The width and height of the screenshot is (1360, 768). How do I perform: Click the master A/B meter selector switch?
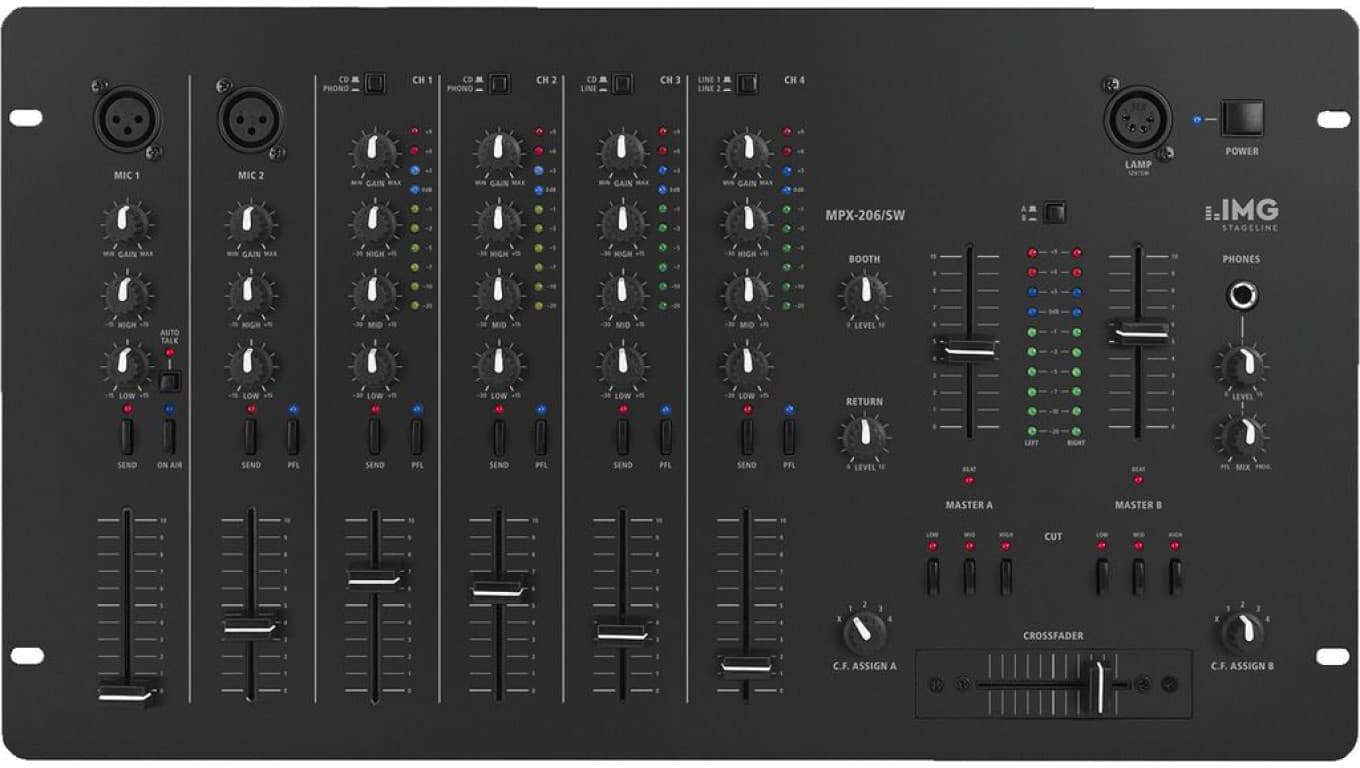click(1053, 213)
